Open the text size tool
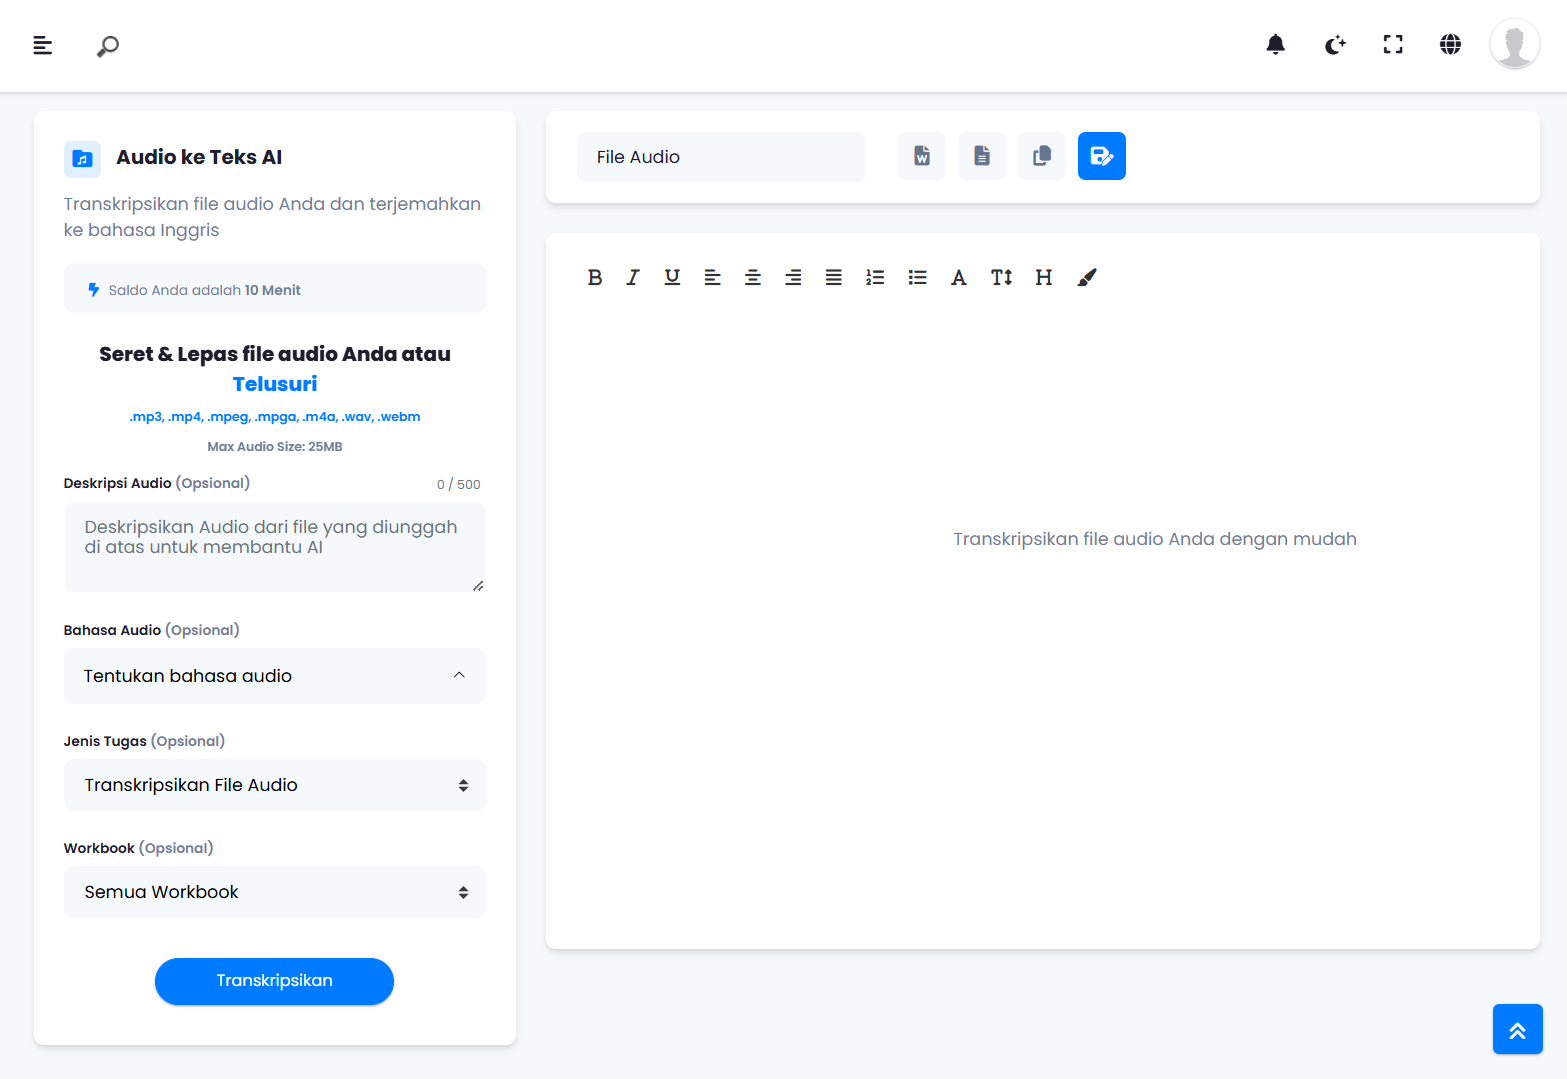This screenshot has height=1079, width=1567. (1001, 278)
